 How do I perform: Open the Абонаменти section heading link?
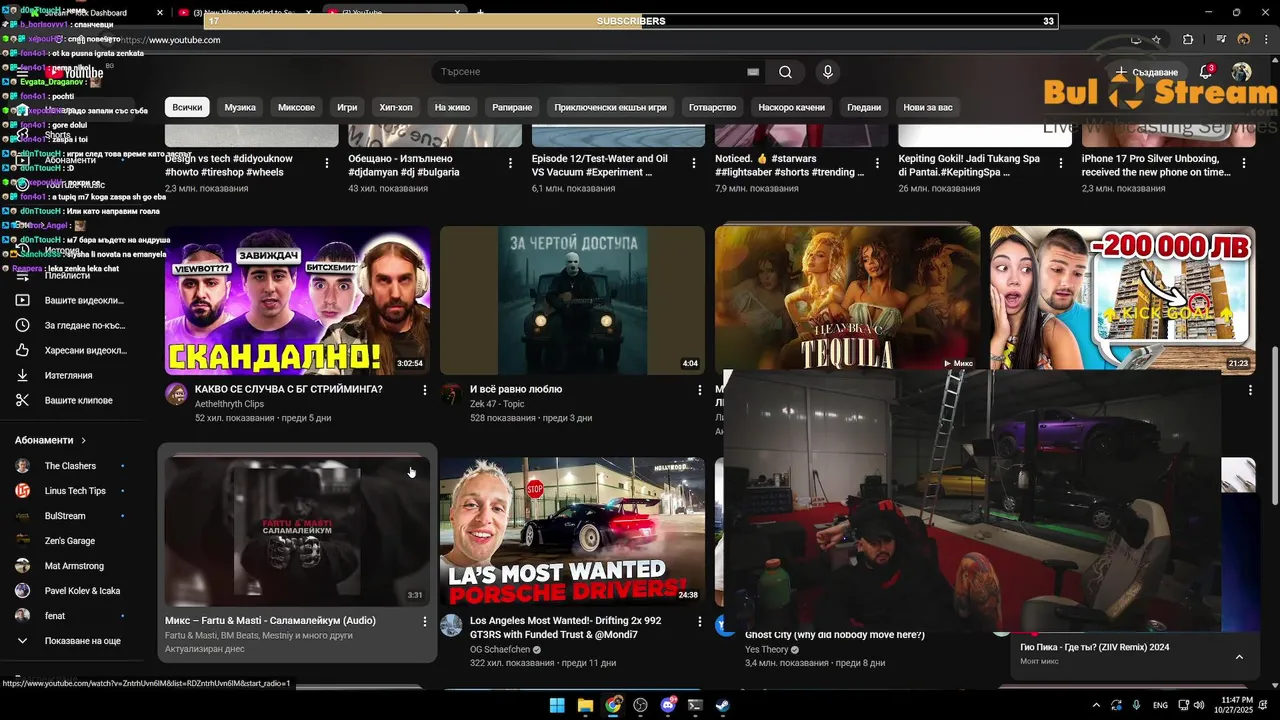click(x=50, y=440)
